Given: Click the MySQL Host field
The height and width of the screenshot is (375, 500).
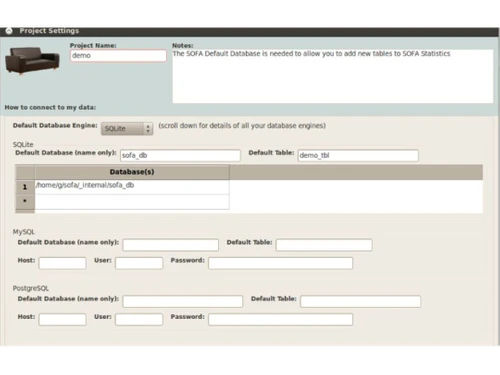Looking at the screenshot, I should (62, 263).
